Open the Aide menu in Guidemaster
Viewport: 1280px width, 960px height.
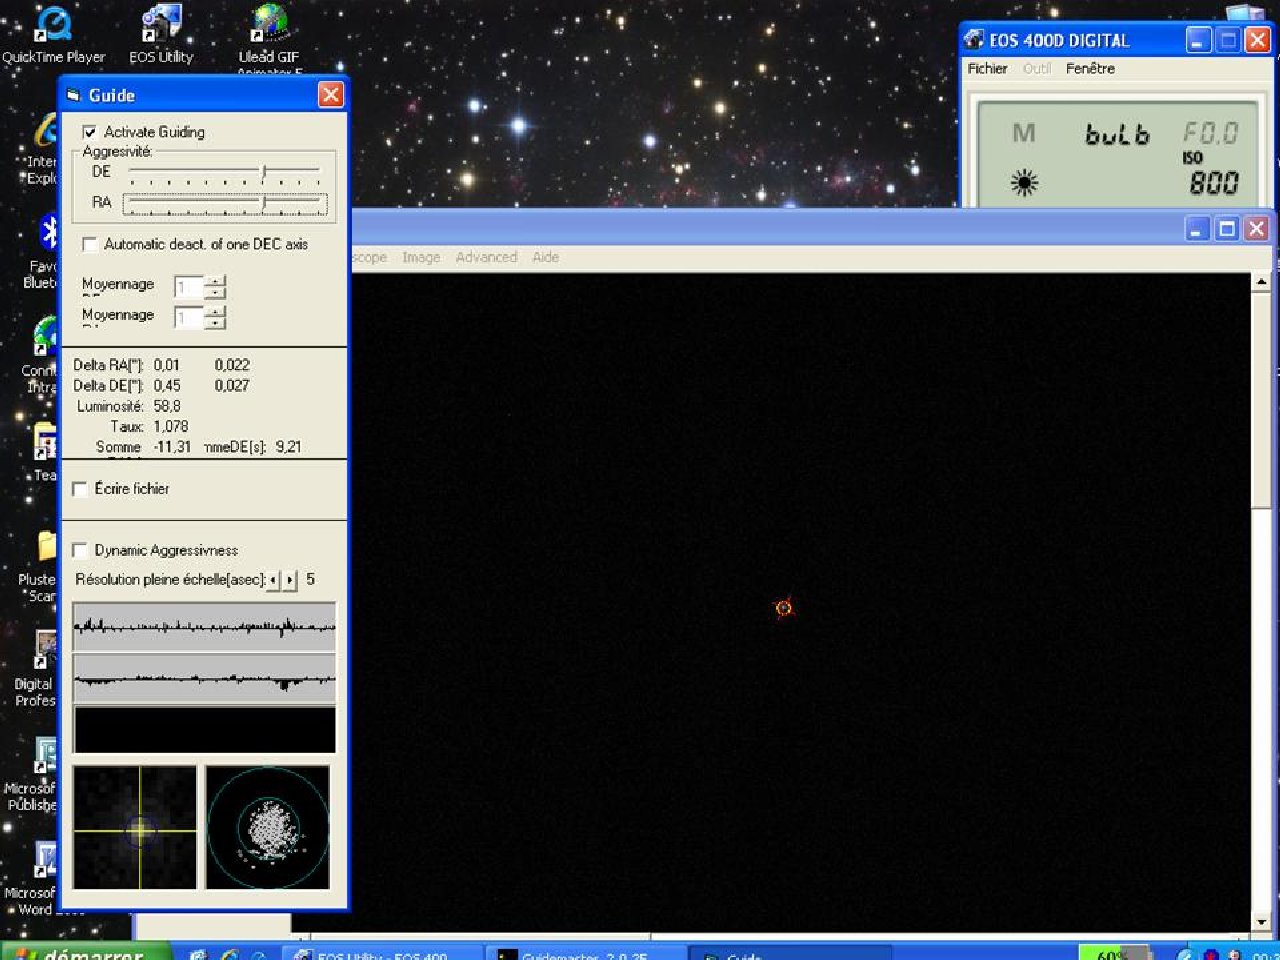click(x=545, y=257)
